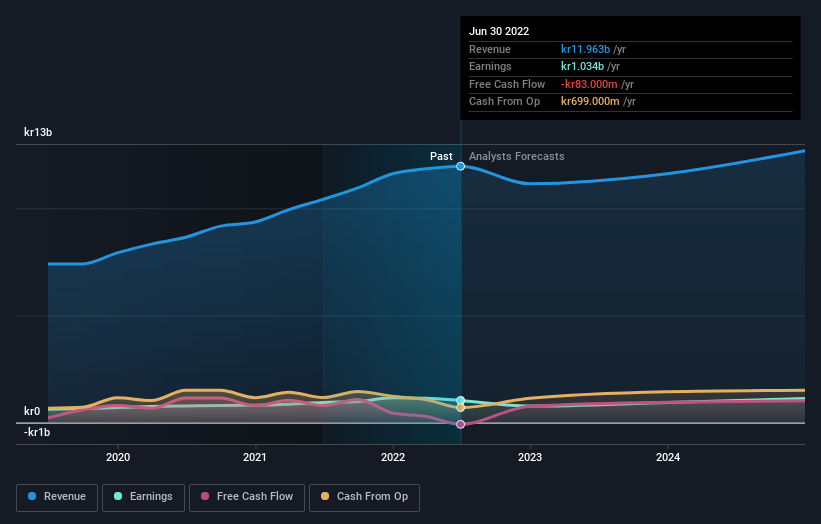Click the Free Cash Flow label in tooltip
Image resolution: width=821 pixels, height=524 pixels.
click(507, 84)
